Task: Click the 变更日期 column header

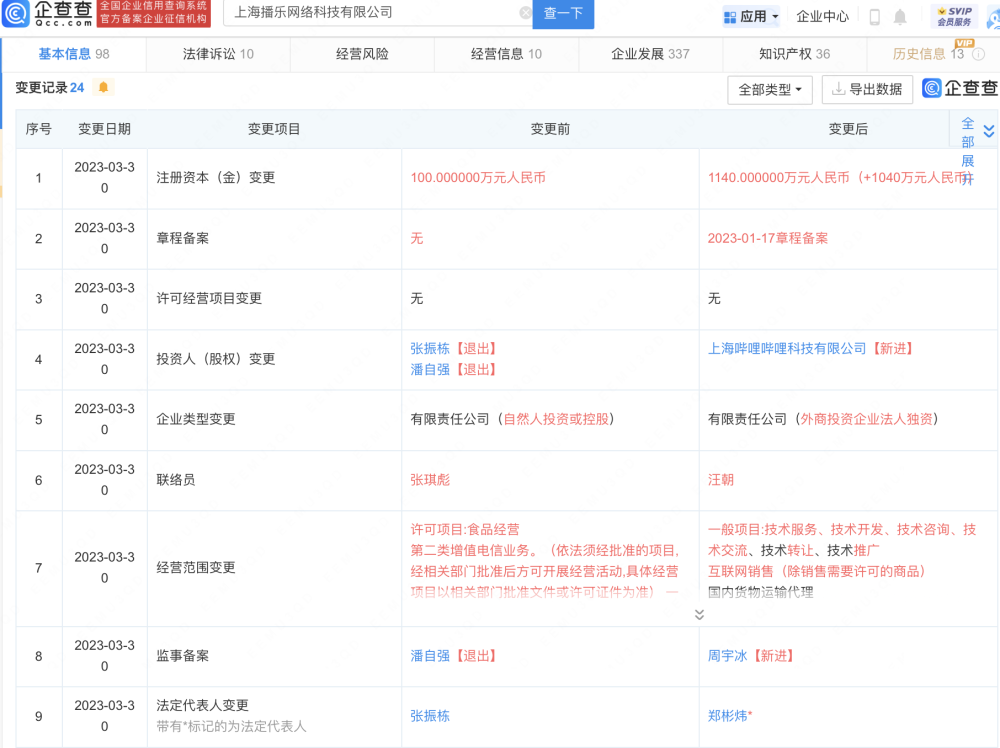Action: 105,129
